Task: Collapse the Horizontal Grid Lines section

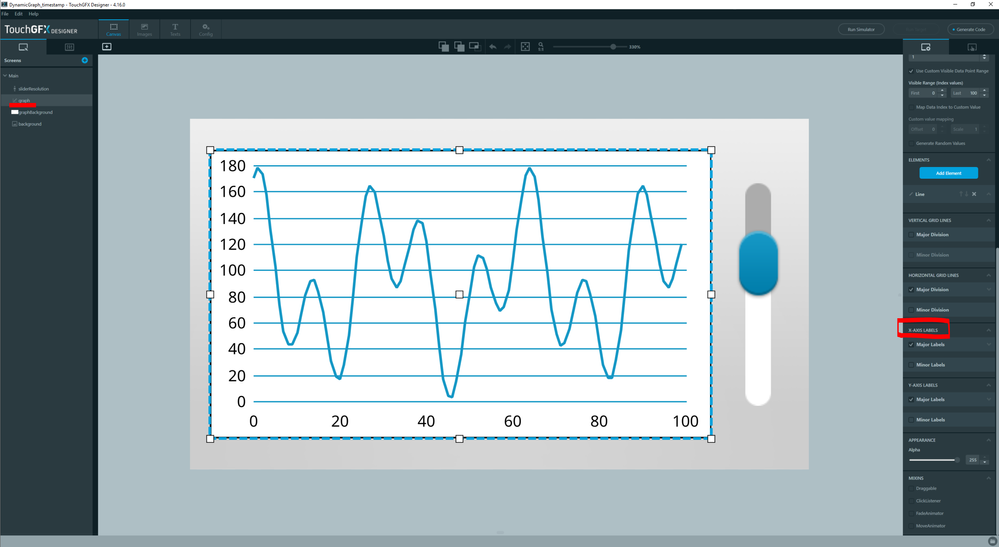Action: tap(989, 275)
